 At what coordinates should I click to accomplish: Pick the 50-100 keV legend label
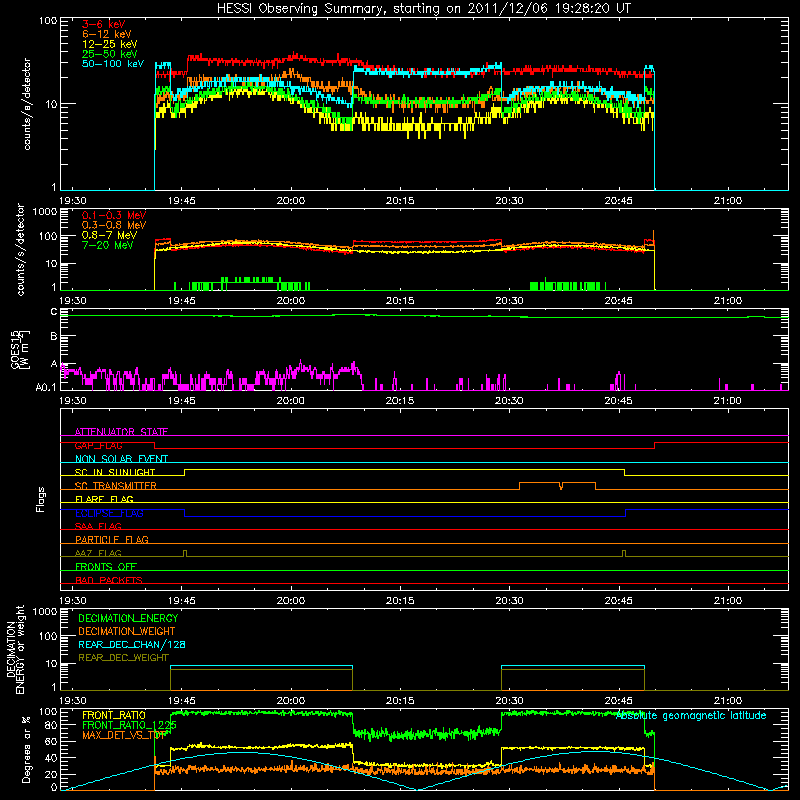click(x=113, y=64)
